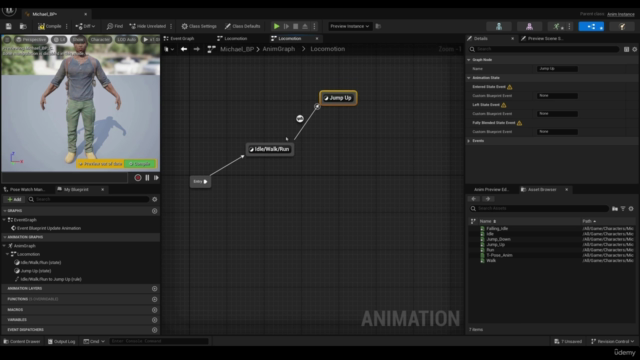Click the red Record button under viewport
This screenshot has width=640, height=360.
[x=138, y=178]
